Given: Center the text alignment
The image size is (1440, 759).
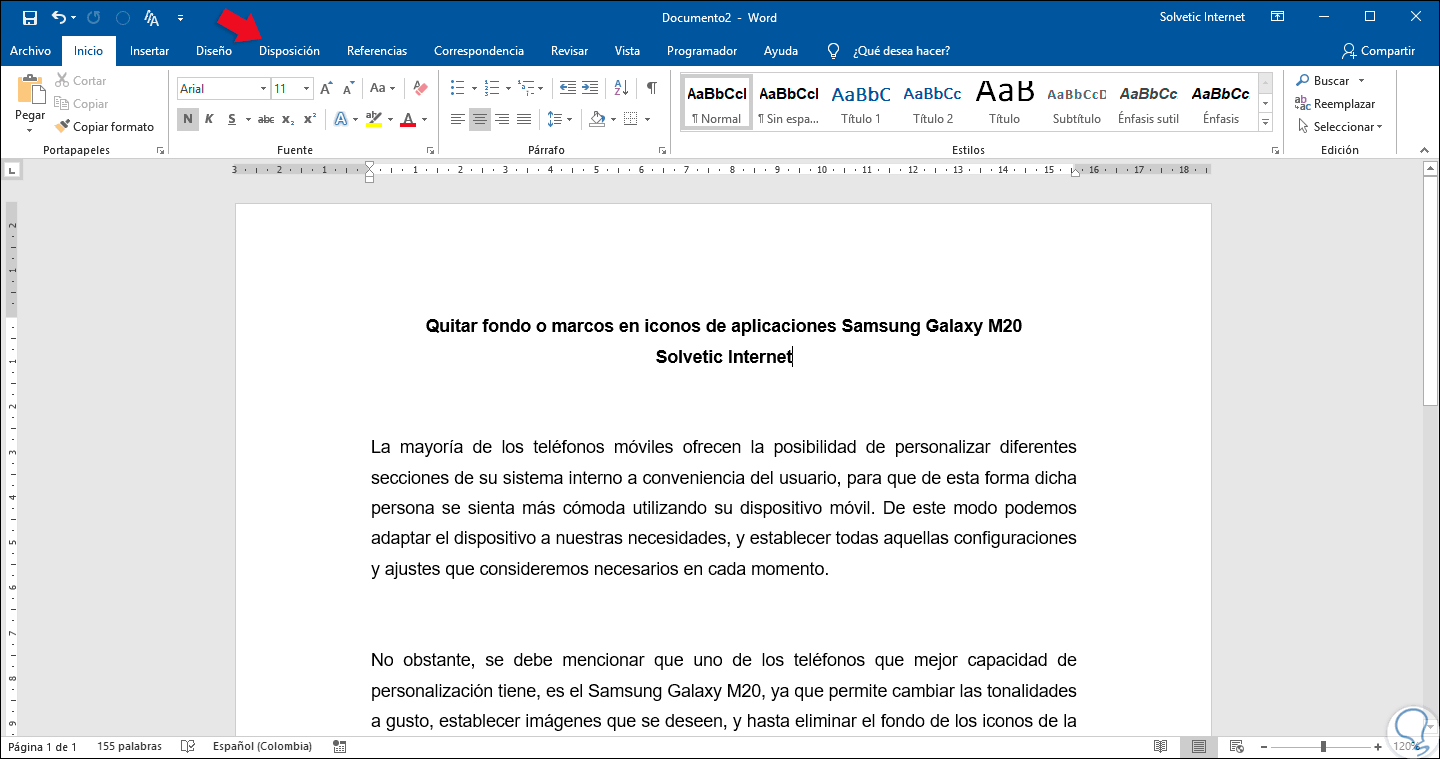Looking at the screenshot, I should [x=480, y=120].
